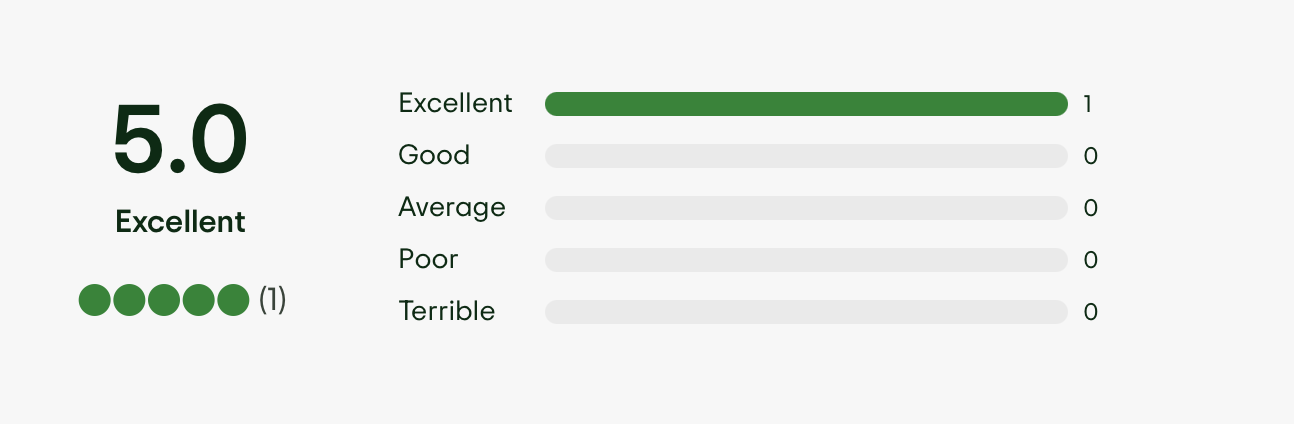Click the count 0 beside the Terrible bar

1091,312
